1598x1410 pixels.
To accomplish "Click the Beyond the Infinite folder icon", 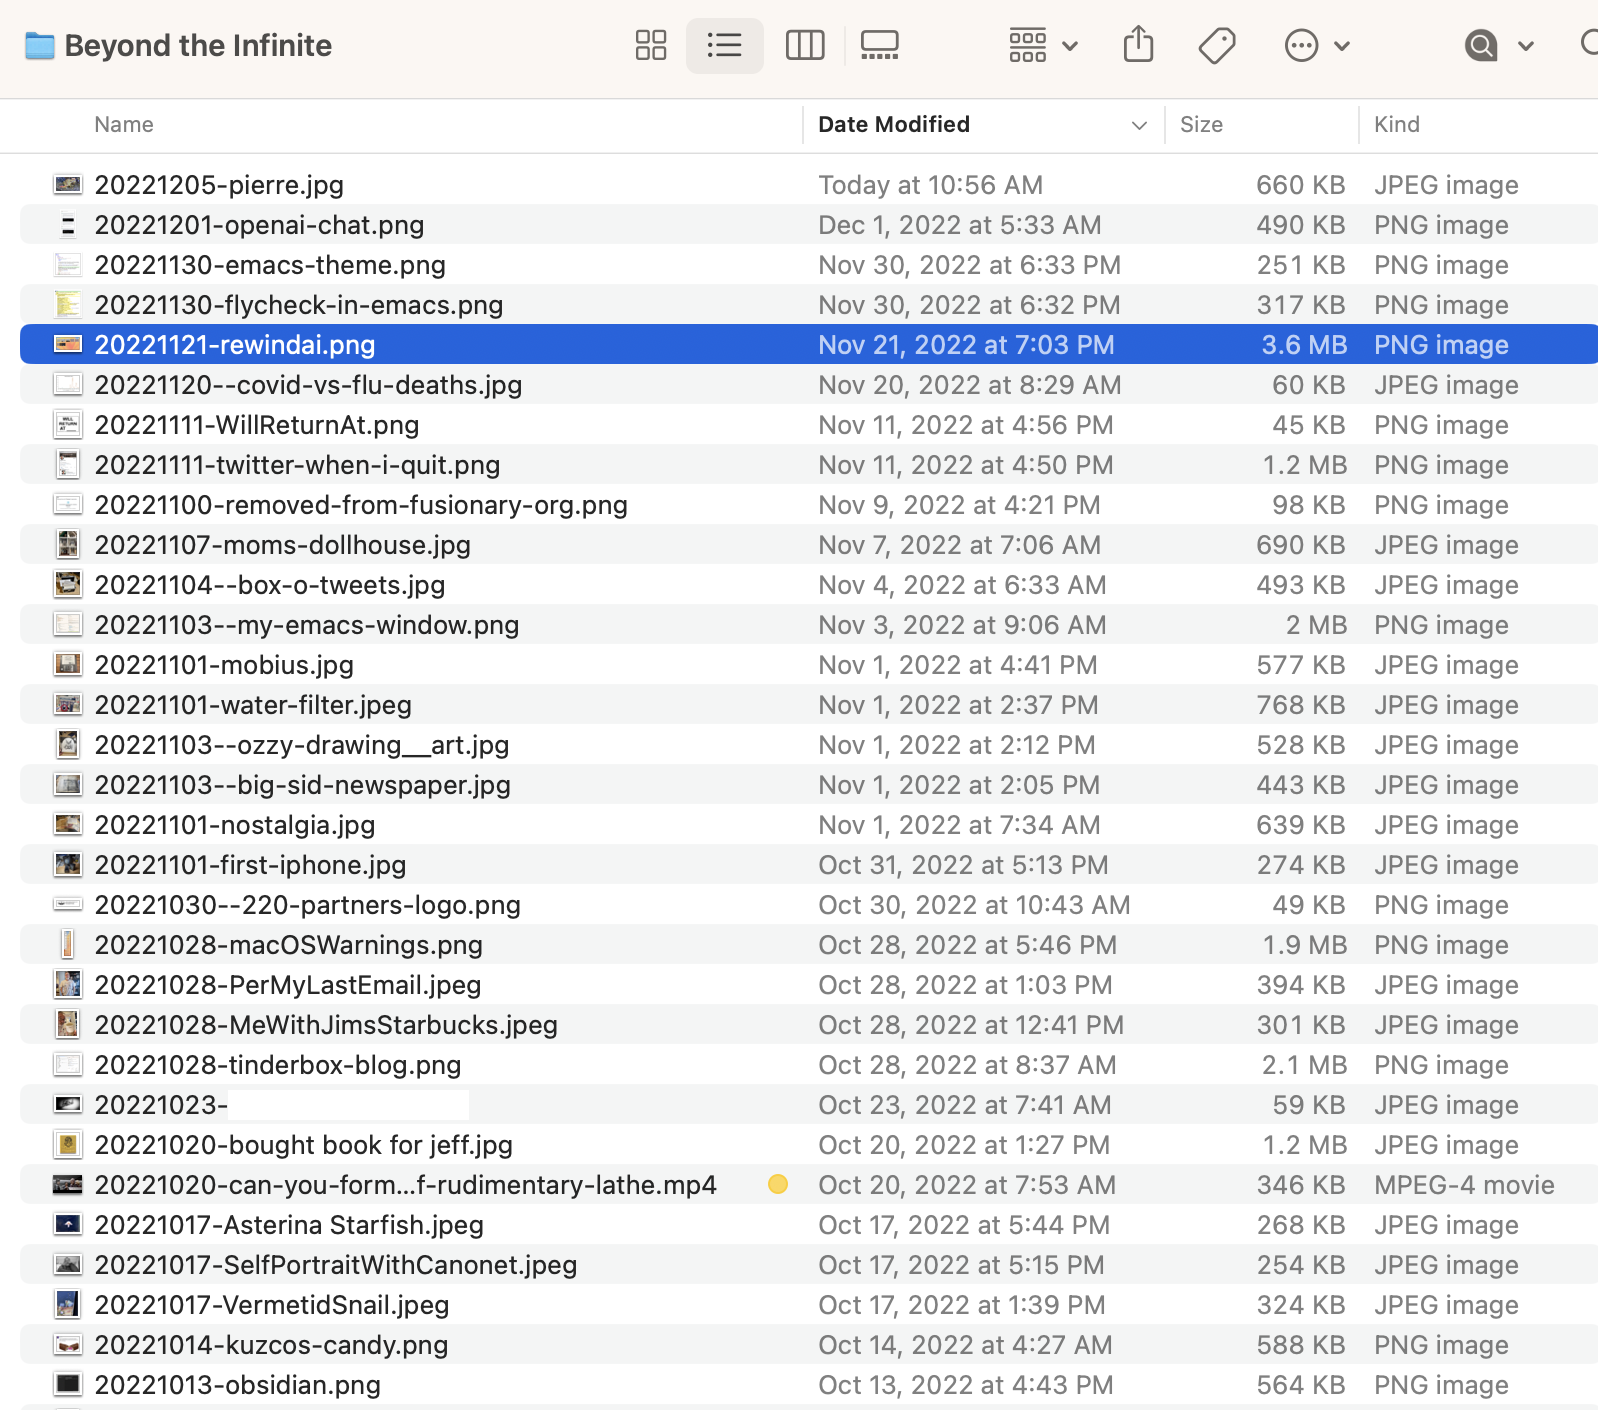I will coord(40,46).
